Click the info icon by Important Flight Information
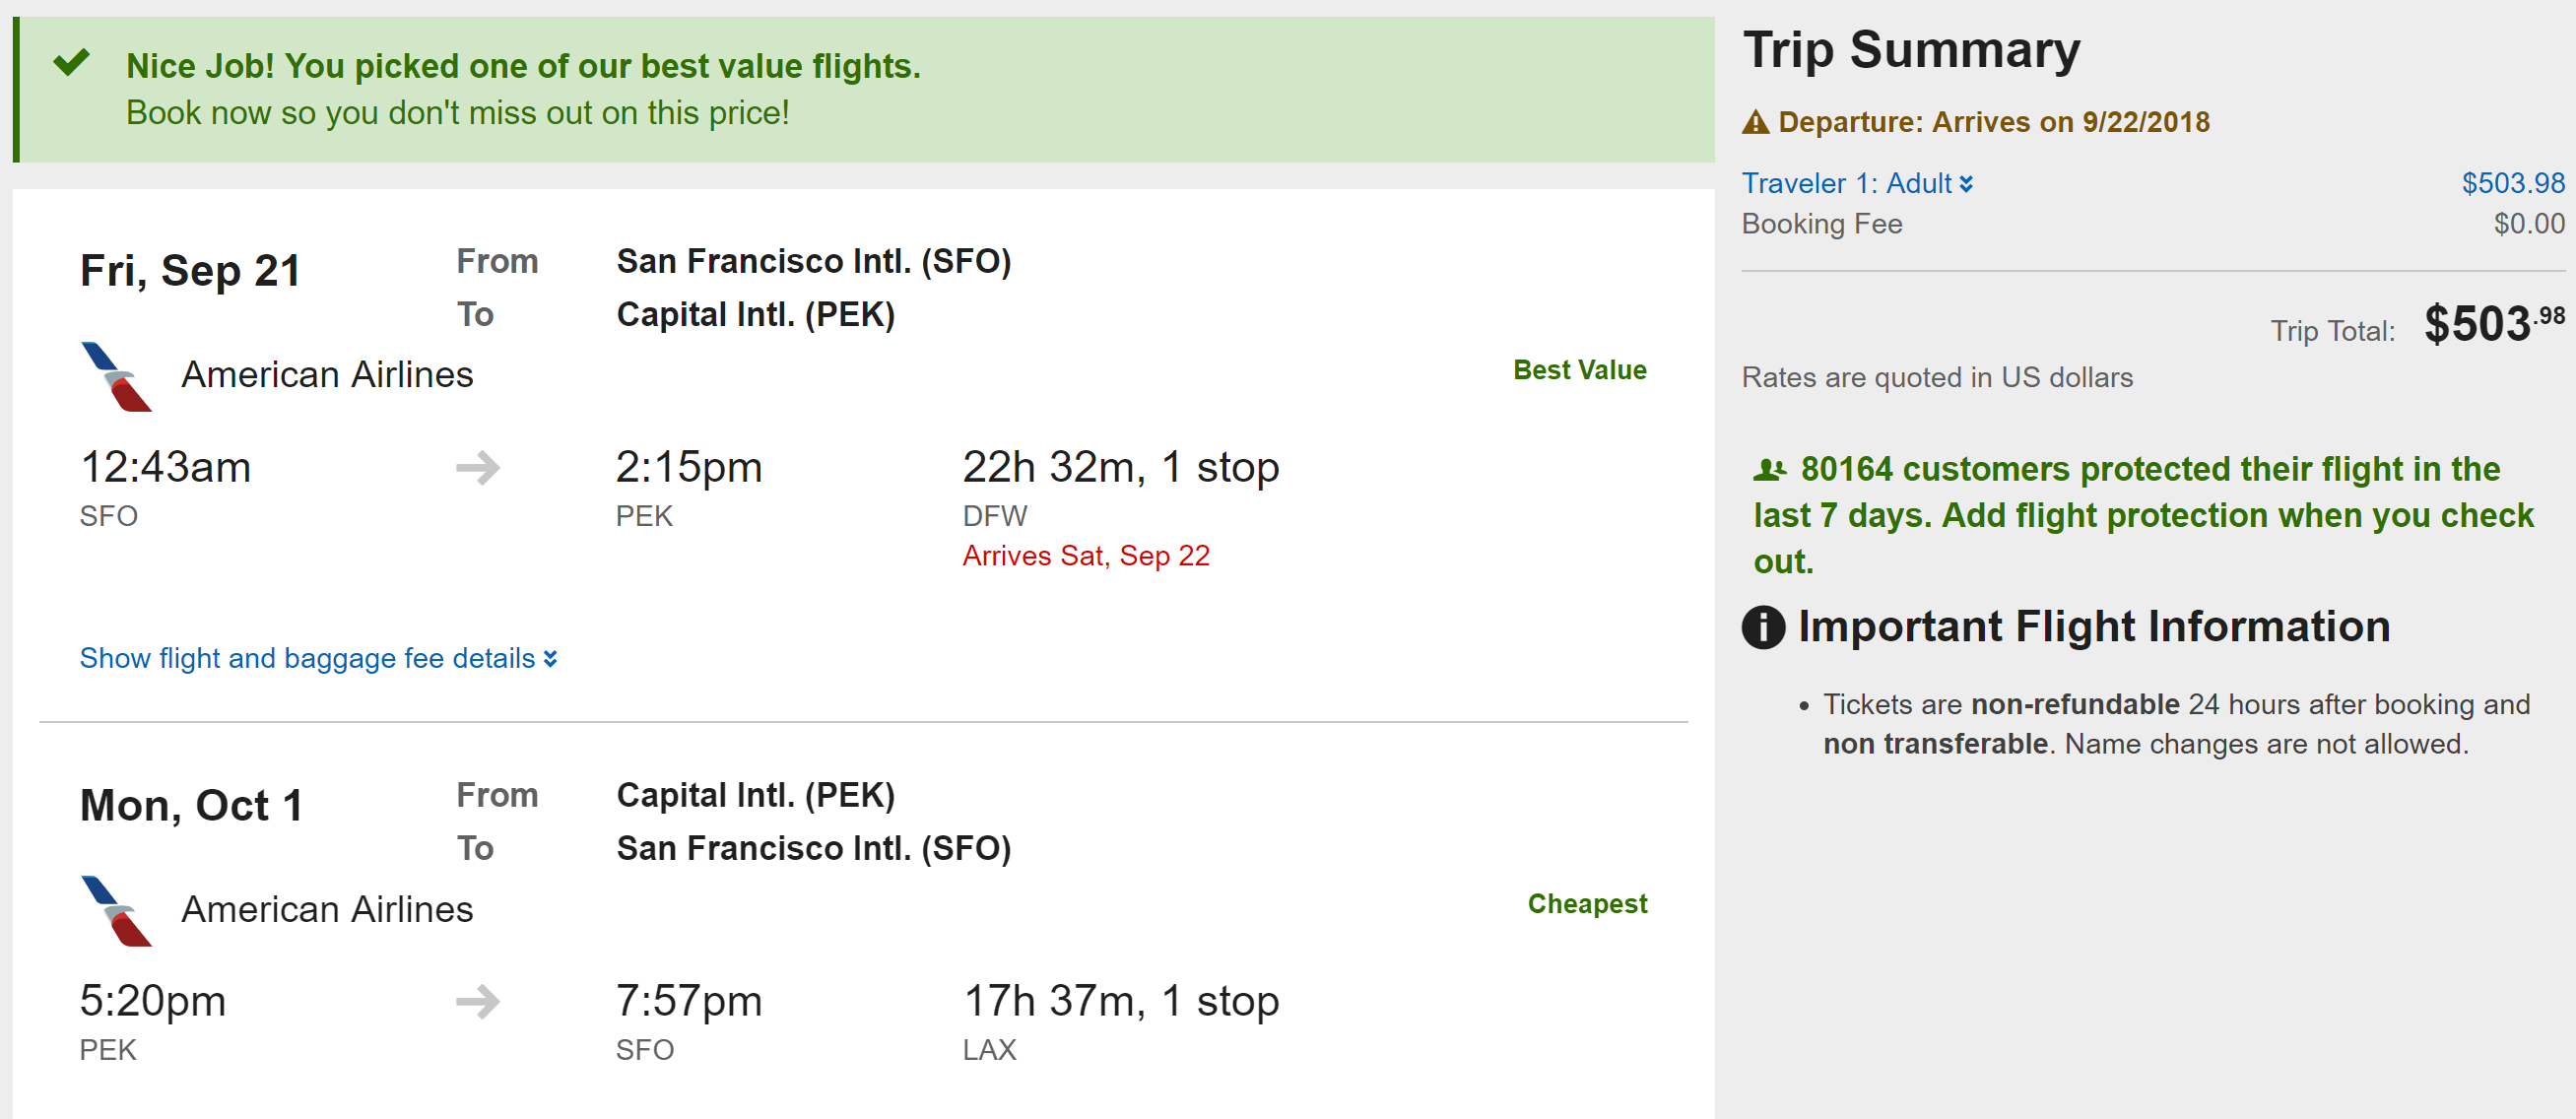2576x1119 pixels. click(x=1763, y=628)
